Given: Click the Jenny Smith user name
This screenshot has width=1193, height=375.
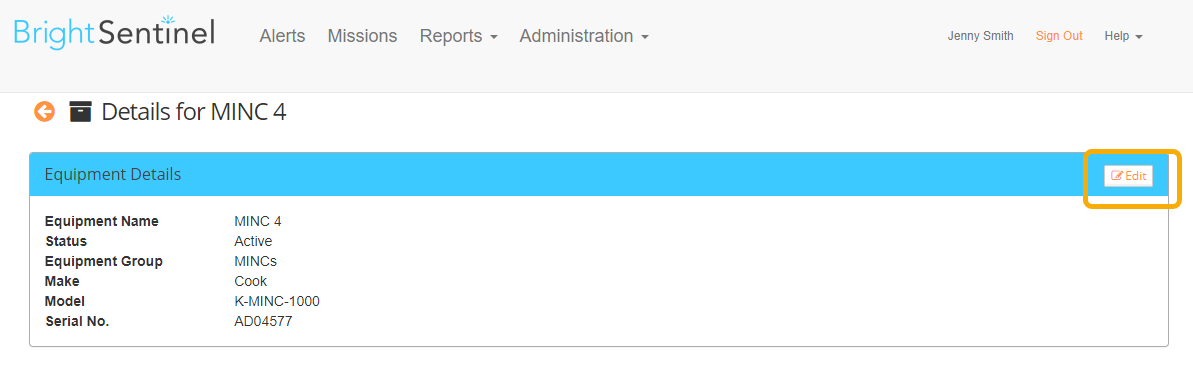Looking at the screenshot, I should click(x=980, y=36).
